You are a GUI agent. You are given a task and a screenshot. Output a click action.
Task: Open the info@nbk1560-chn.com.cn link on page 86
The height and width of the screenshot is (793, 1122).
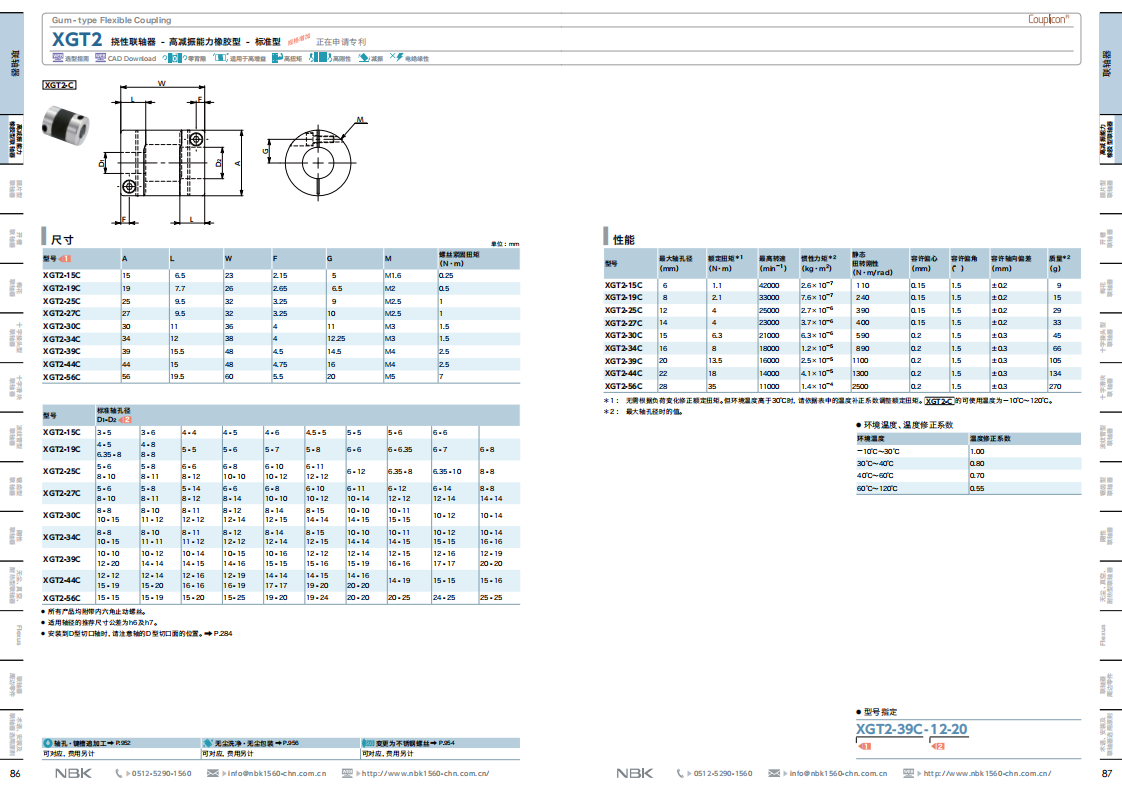click(x=276, y=774)
